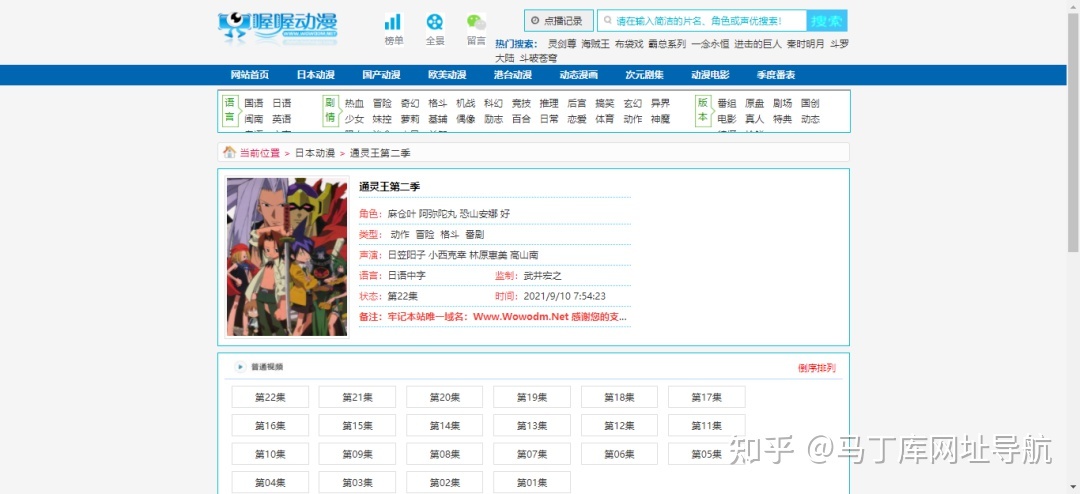Select hot search term 一念永恒
This screenshot has width=1080, height=494.
[x=710, y=44]
